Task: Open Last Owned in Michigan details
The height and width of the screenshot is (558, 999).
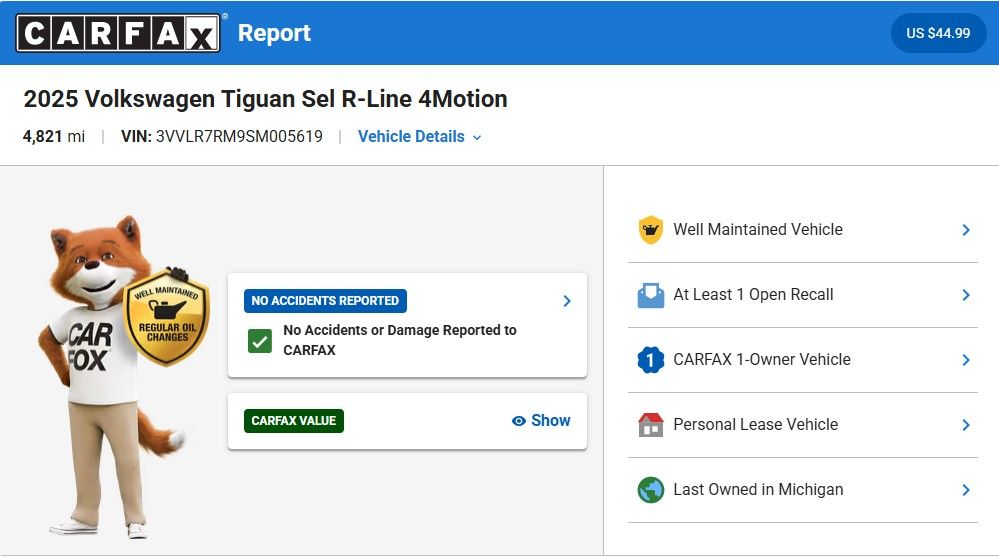Action: [x=803, y=490]
